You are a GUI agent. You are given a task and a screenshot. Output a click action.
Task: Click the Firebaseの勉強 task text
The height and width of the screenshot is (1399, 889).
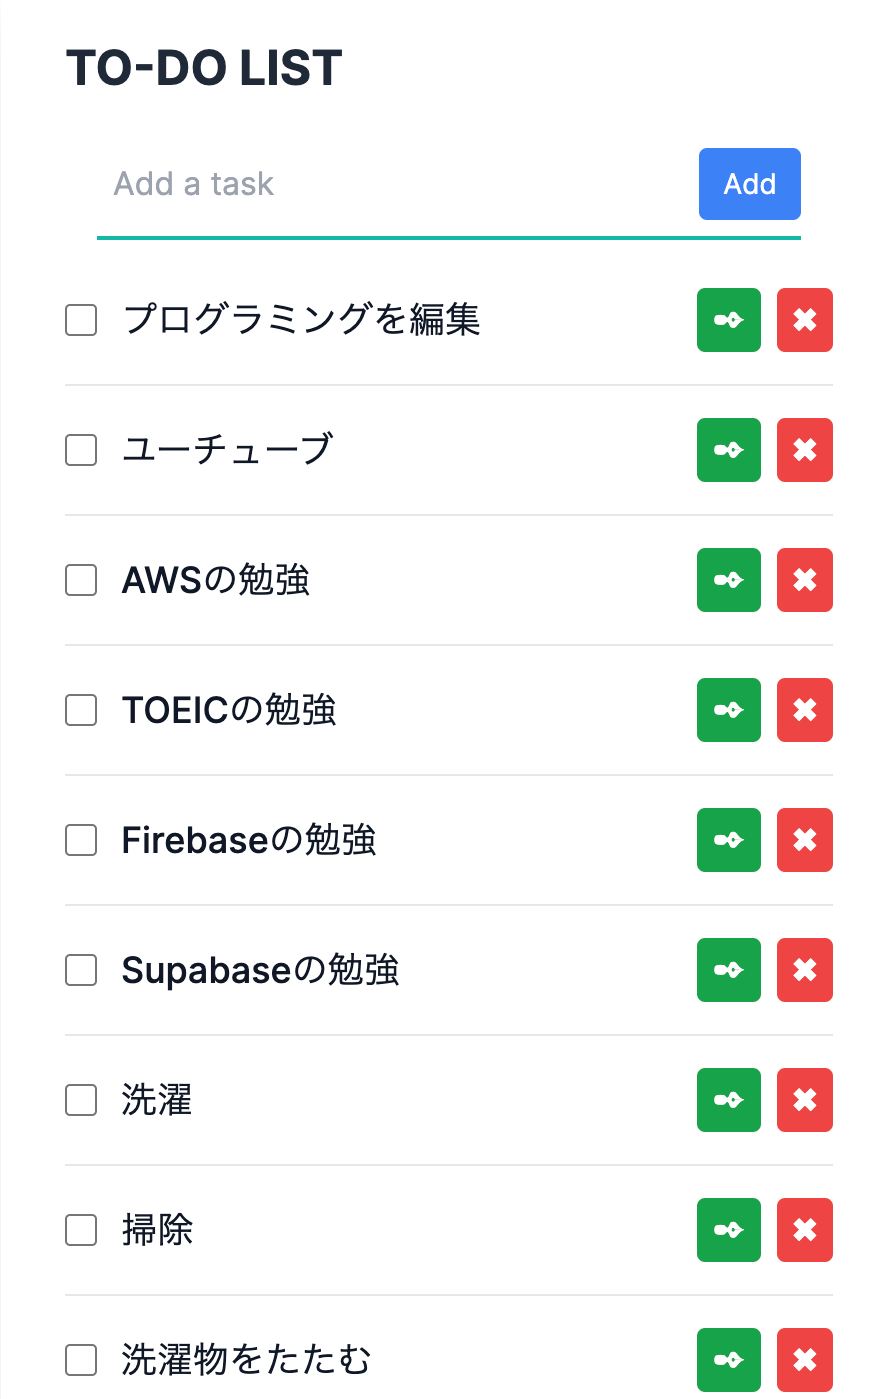pos(249,840)
